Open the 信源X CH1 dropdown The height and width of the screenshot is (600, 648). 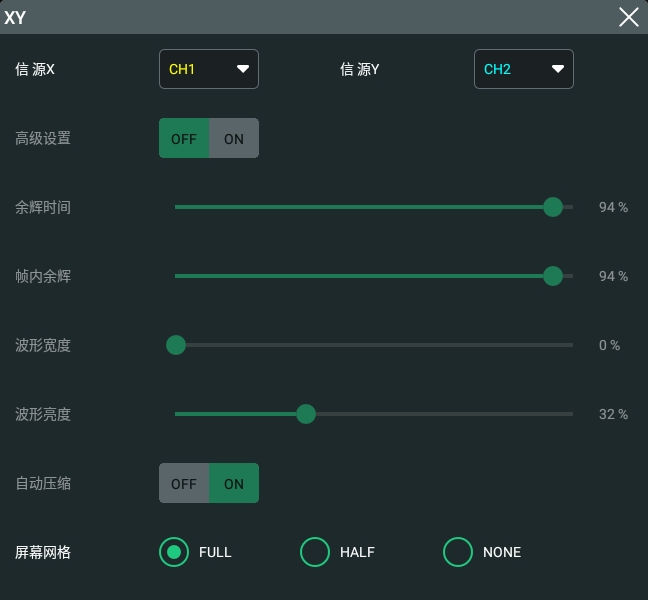pyautogui.click(x=209, y=69)
